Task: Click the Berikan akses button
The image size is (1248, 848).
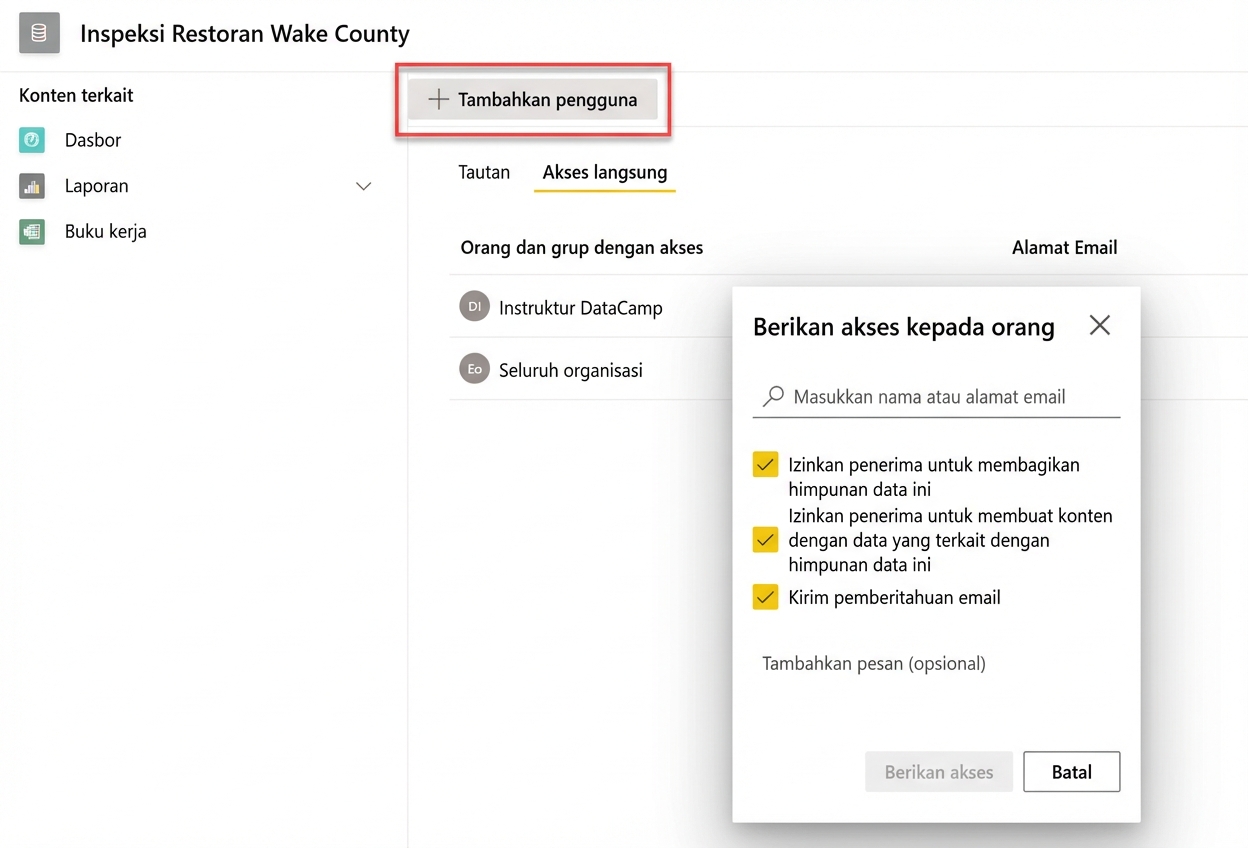Action: coord(938,771)
